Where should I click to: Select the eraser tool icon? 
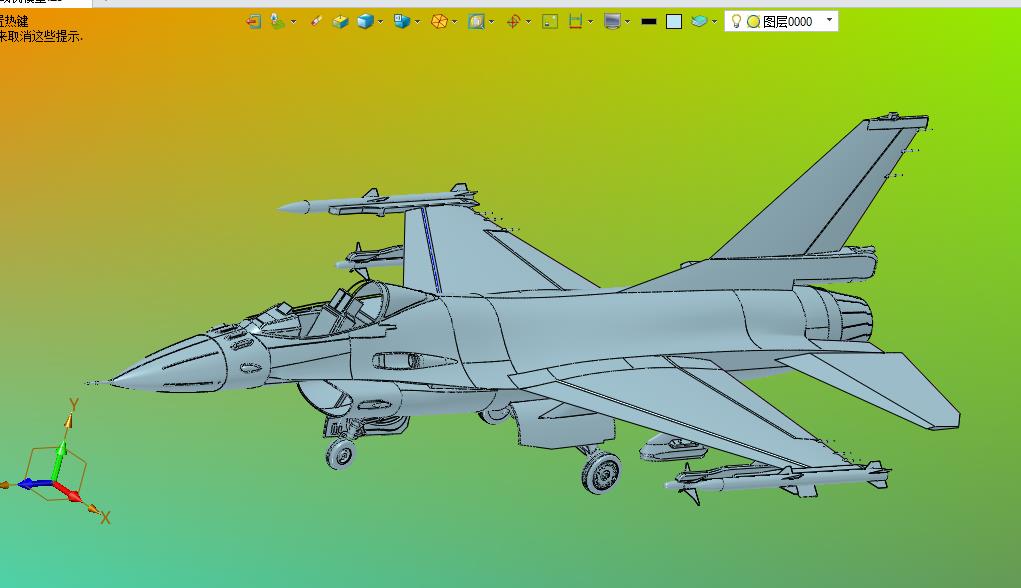(x=316, y=21)
